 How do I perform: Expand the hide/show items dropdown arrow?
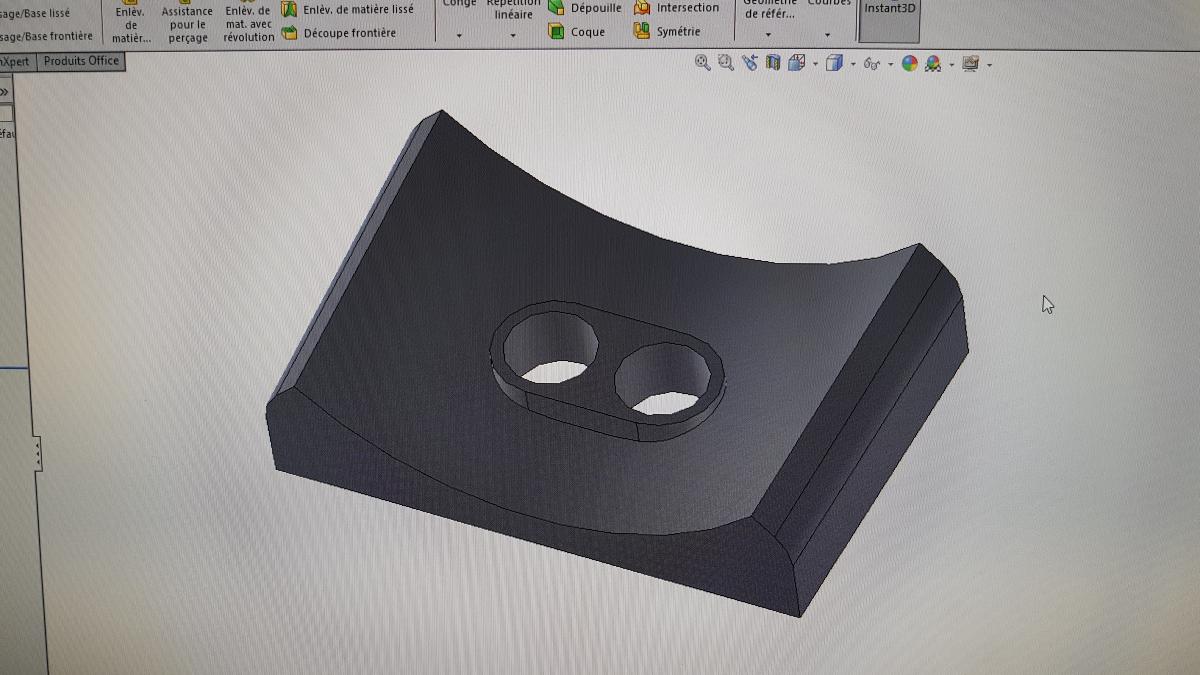(889, 65)
